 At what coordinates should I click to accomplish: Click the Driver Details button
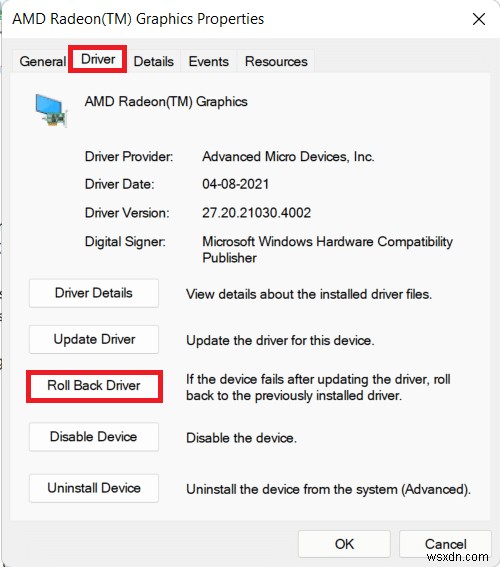[94, 293]
